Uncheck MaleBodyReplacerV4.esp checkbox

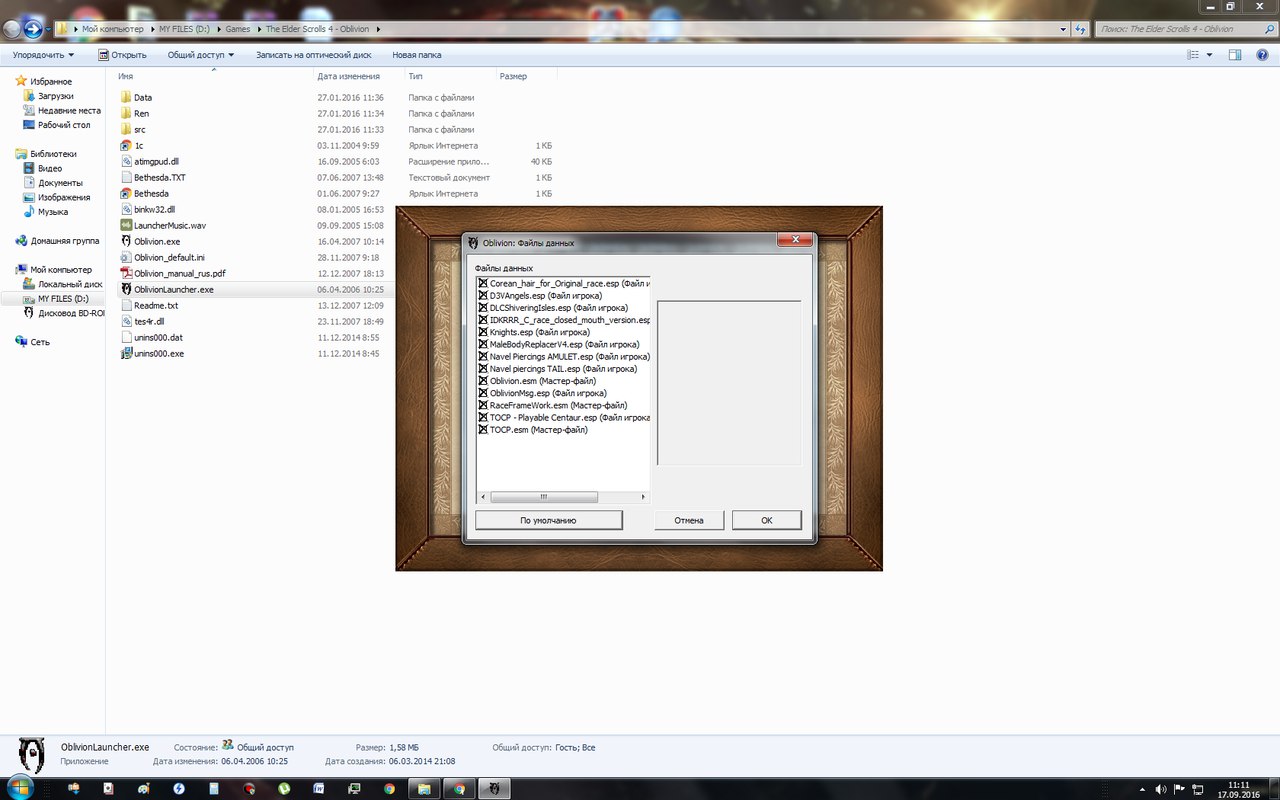coord(483,345)
